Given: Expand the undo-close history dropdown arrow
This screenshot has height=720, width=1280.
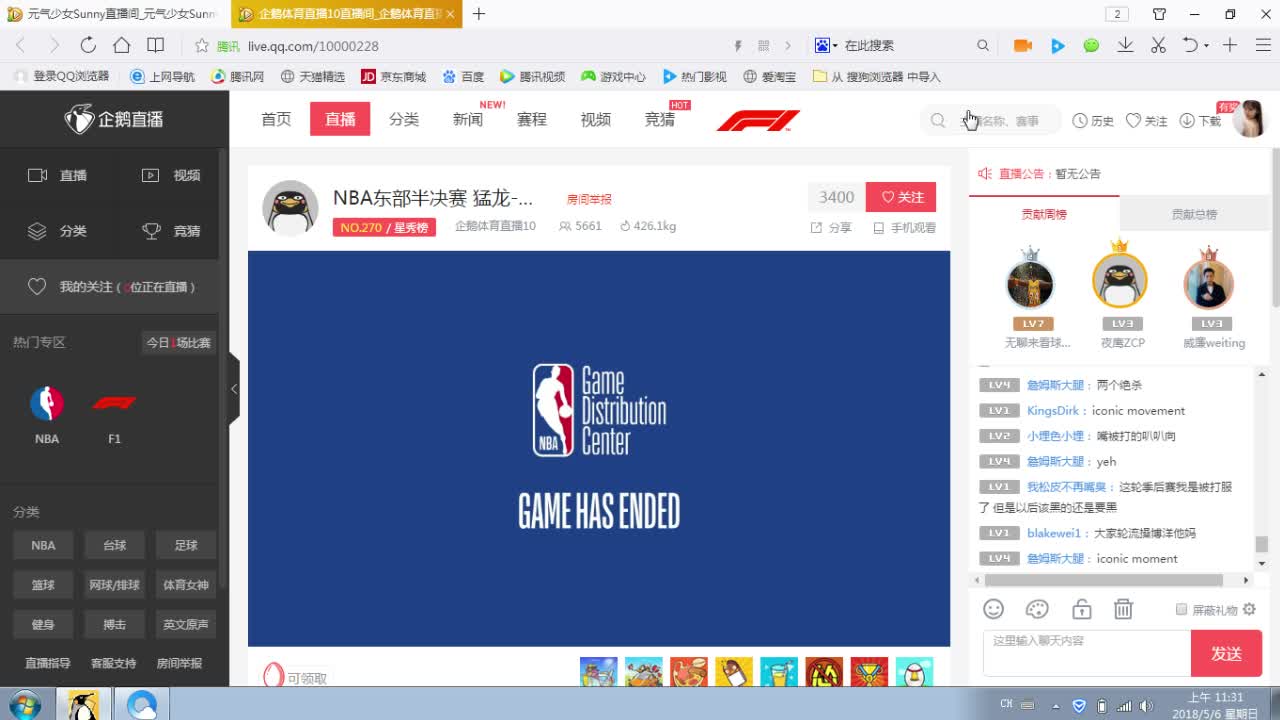Looking at the screenshot, I should pyautogui.click(x=1206, y=45).
